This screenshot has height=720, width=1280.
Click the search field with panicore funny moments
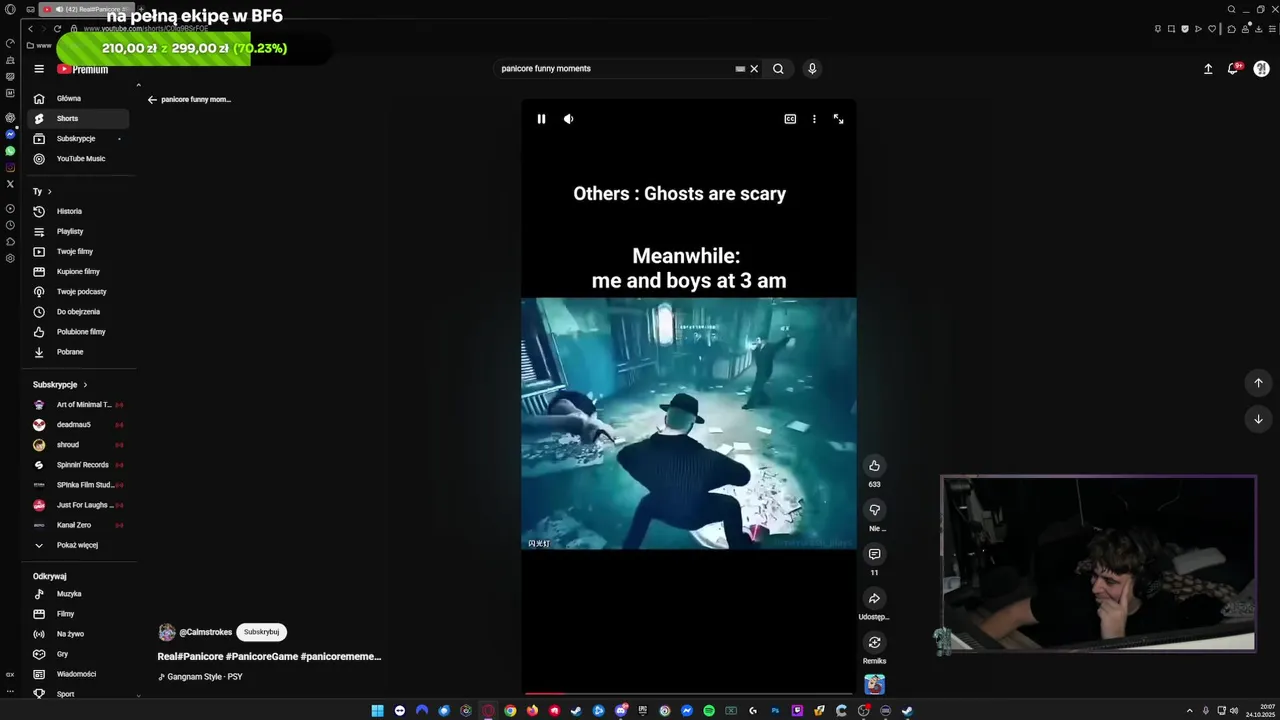click(x=615, y=69)
